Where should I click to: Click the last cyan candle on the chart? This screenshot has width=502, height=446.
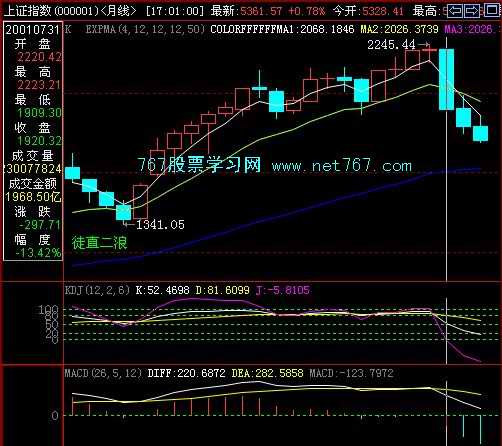480,133
